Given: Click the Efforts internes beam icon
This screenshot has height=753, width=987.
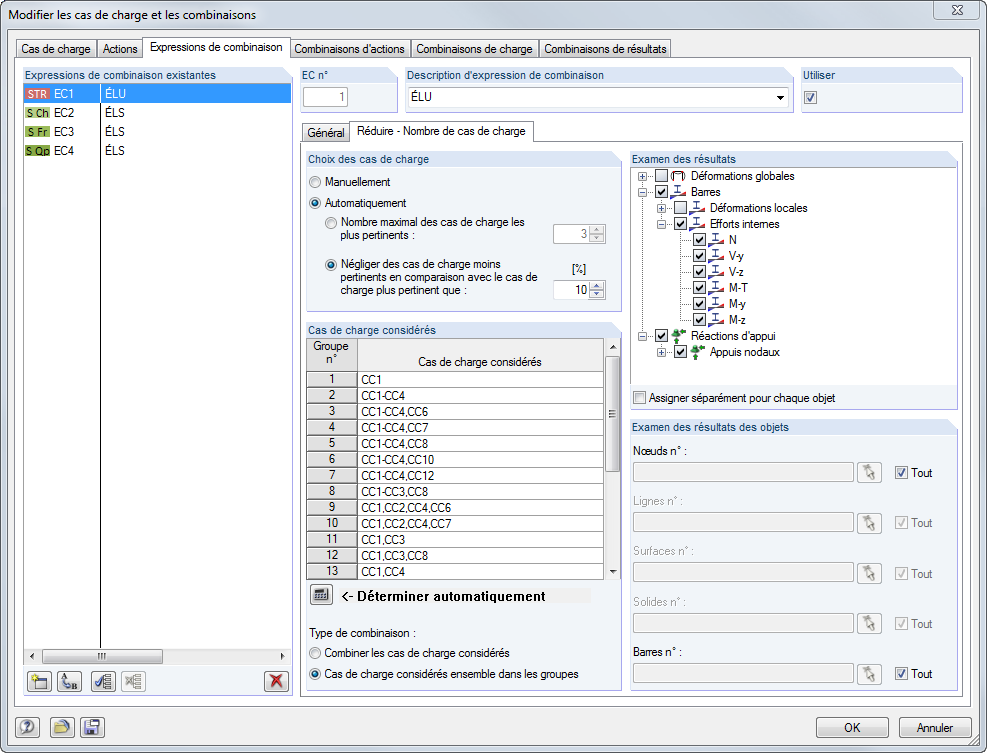Looking at the screenshot, I should coord(697,224).
